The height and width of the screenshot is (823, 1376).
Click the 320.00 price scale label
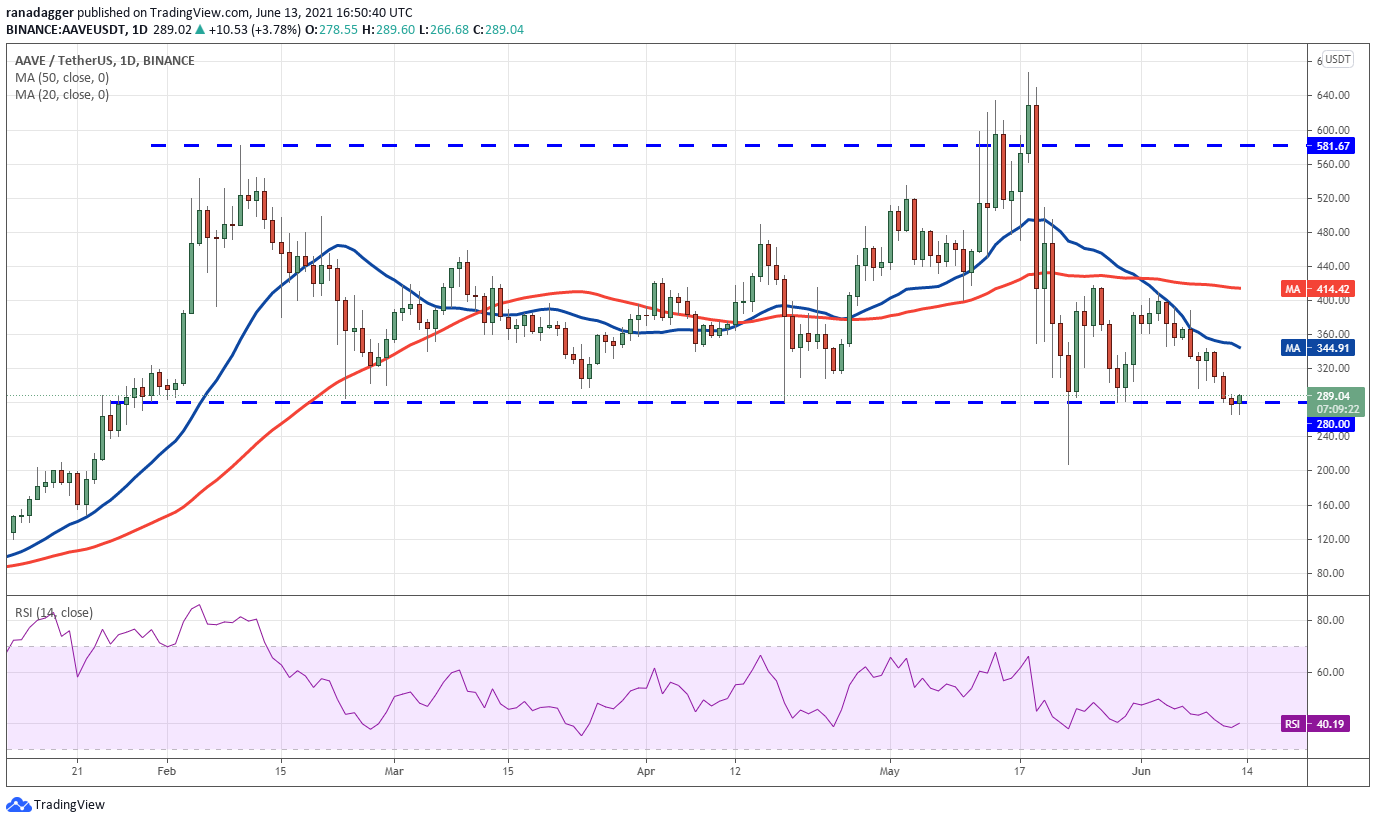(1335, 368)
